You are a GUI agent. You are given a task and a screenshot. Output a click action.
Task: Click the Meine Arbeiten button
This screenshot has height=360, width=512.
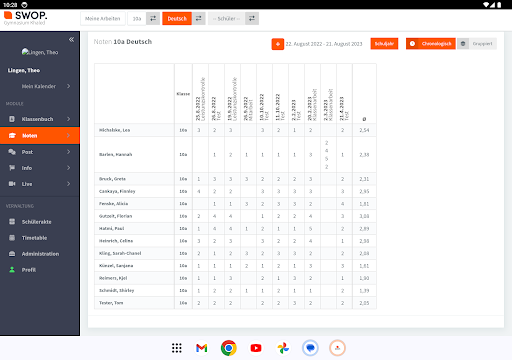[x=103, y=19]
